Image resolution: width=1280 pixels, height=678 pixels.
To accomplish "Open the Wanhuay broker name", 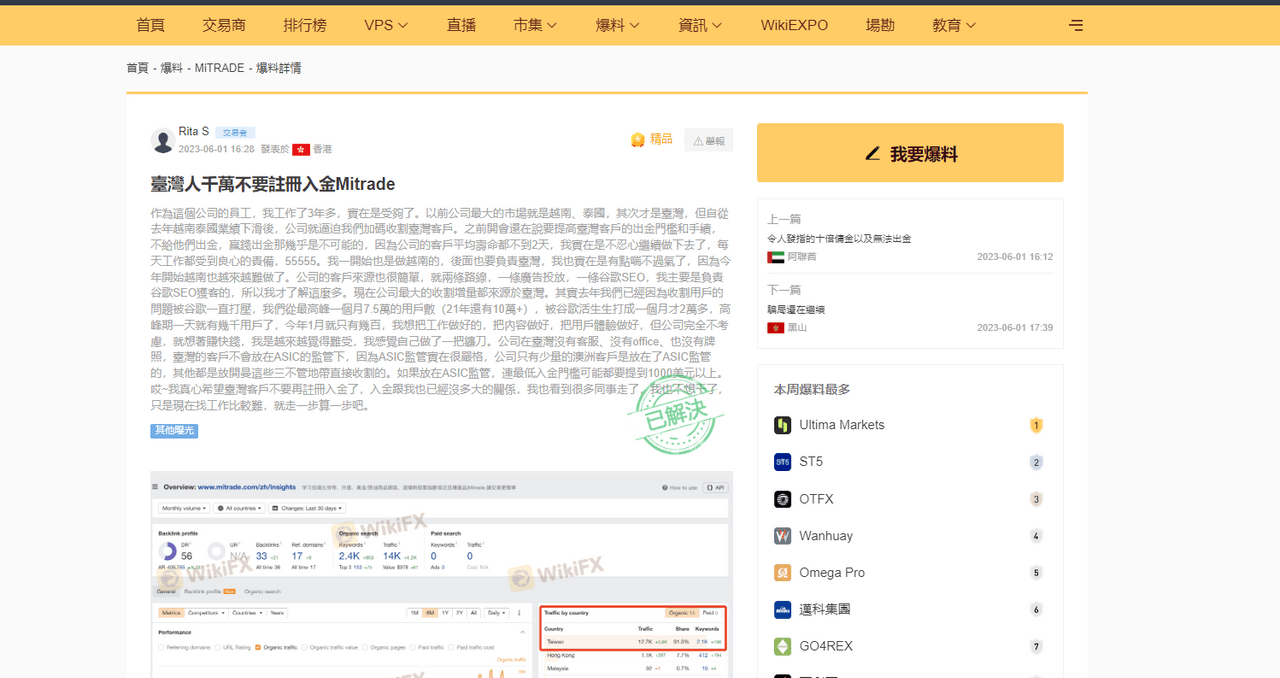I will click(826, 536).
